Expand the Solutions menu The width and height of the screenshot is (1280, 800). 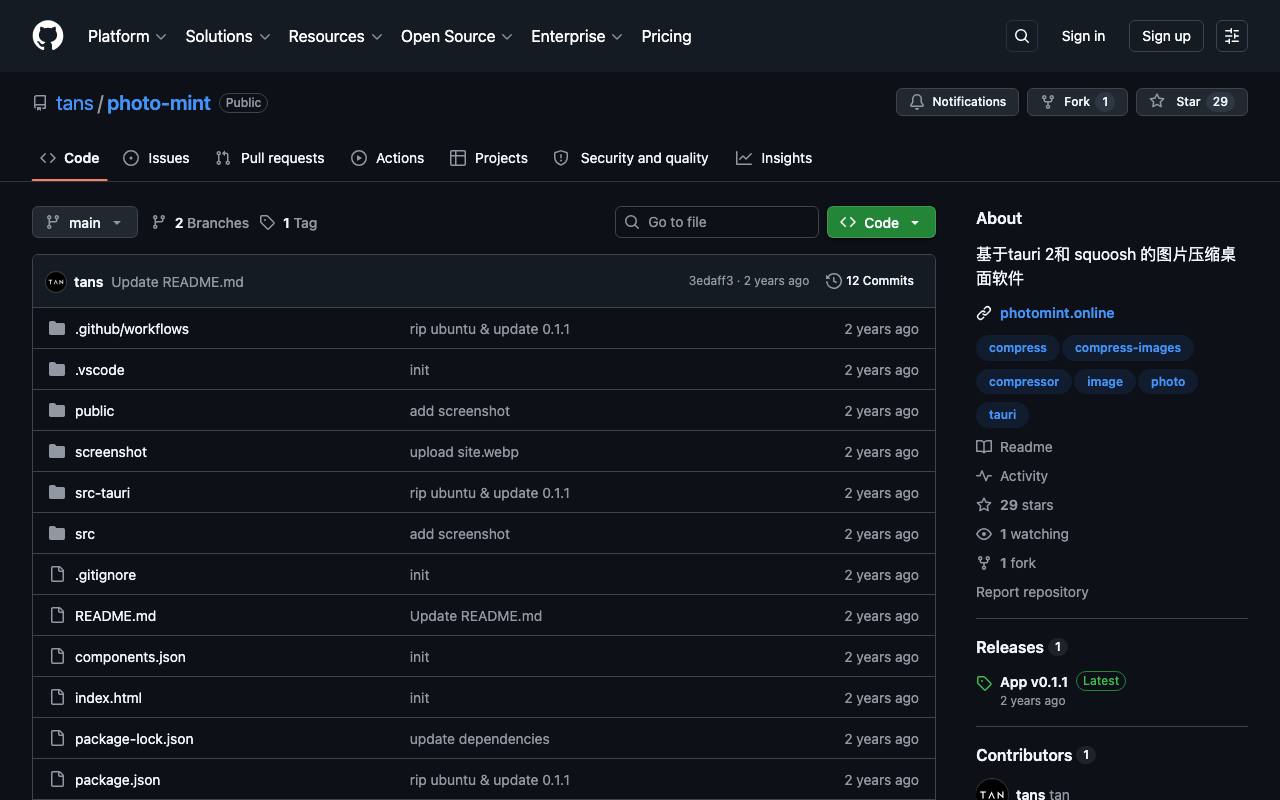(x=228, y=36)
